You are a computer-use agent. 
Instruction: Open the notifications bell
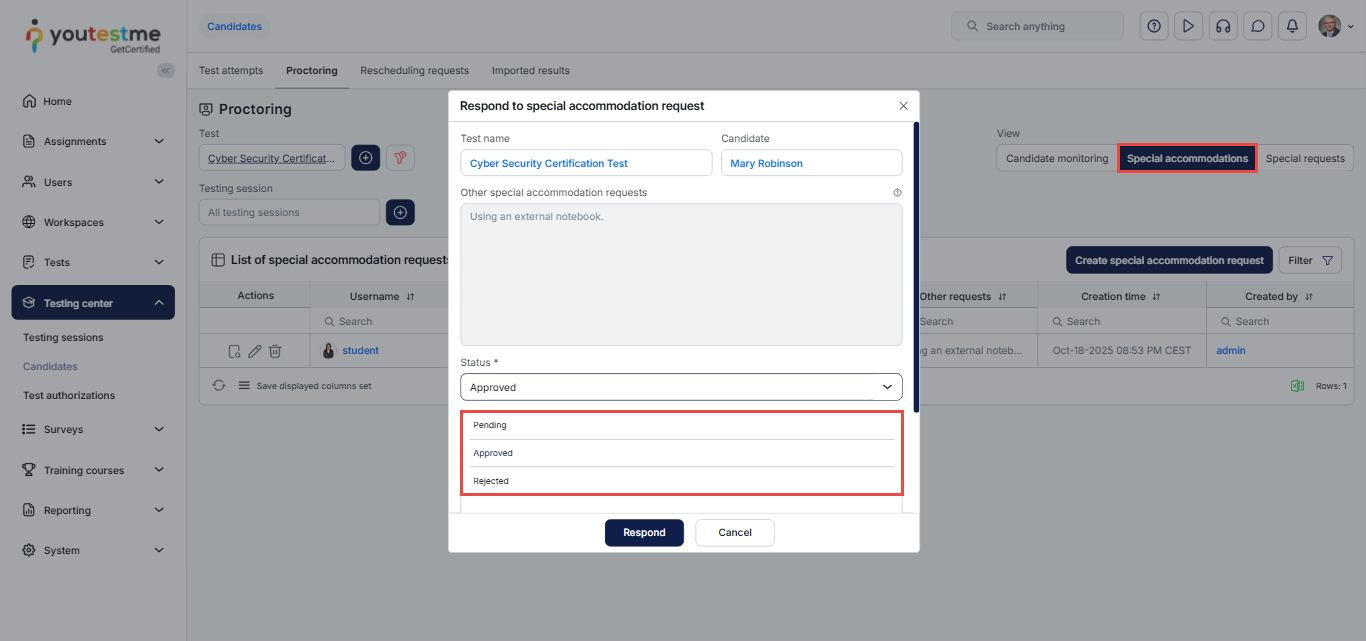click(1292, 27)
